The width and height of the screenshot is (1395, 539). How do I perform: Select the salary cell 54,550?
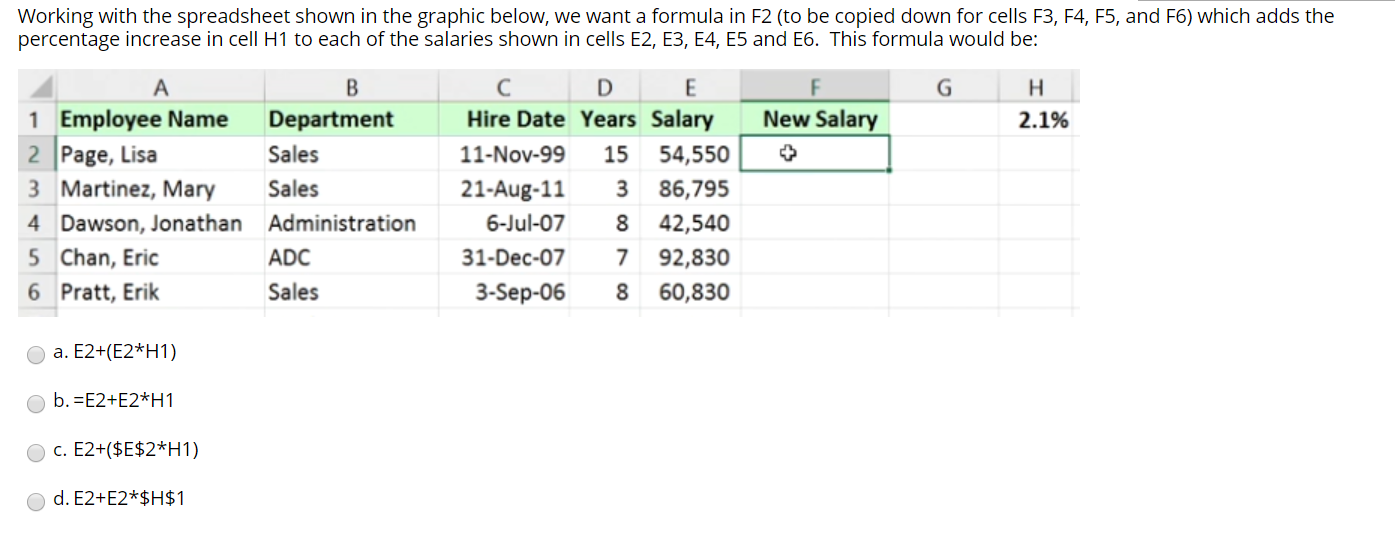[694, 155]
